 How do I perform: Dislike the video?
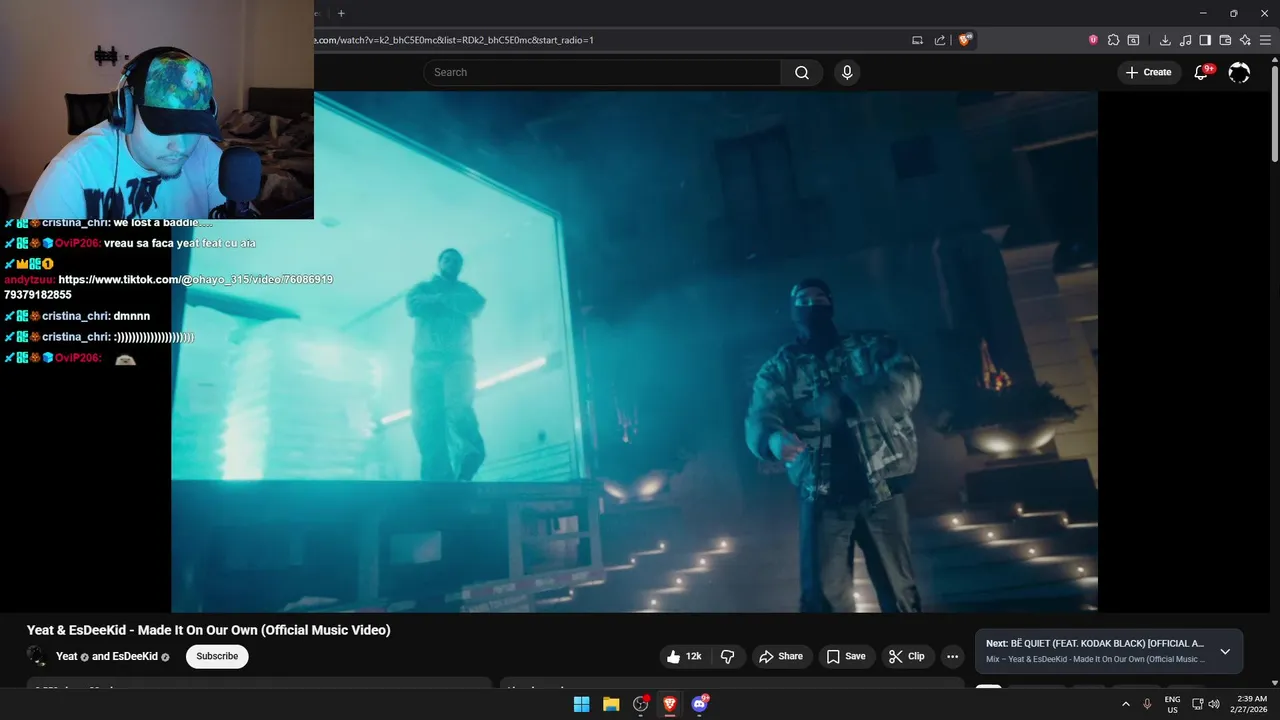pos(727,656)
